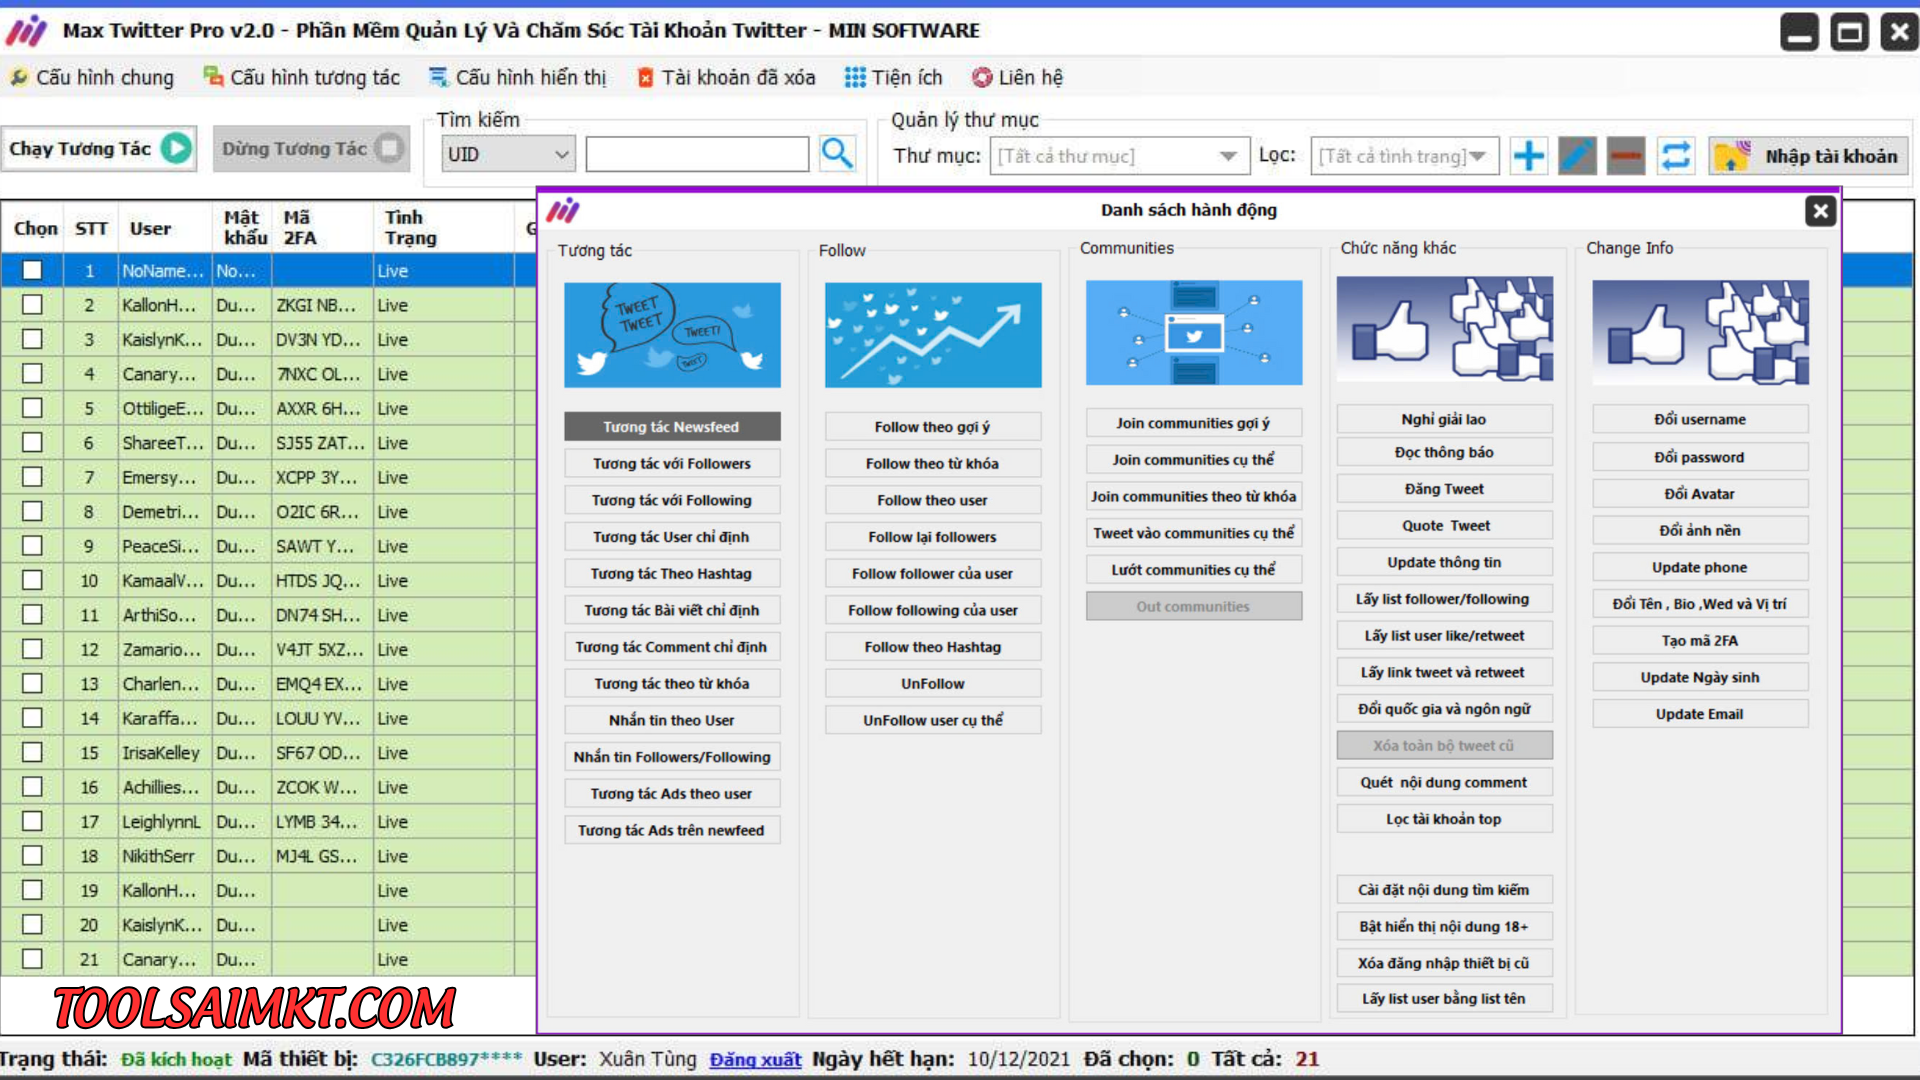Click the blue plus add-folder icon
This screenshot has height=1080, width=1920.
pyautogui.click(x=1528, y=156)
